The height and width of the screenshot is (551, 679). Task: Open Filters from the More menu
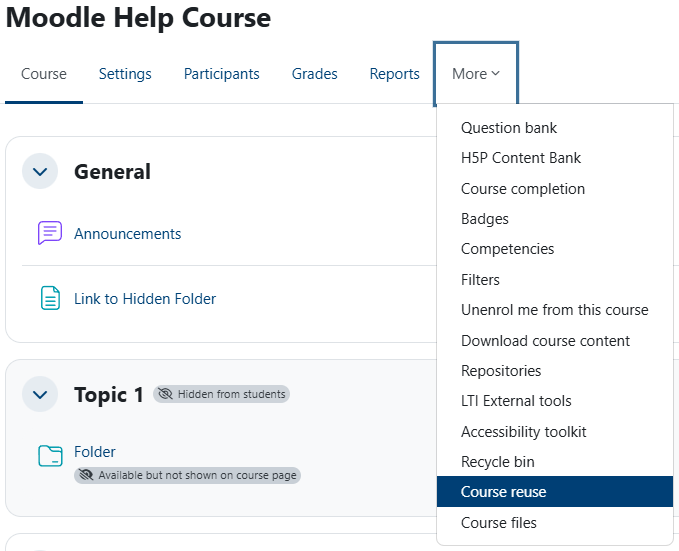click(555, 280)
